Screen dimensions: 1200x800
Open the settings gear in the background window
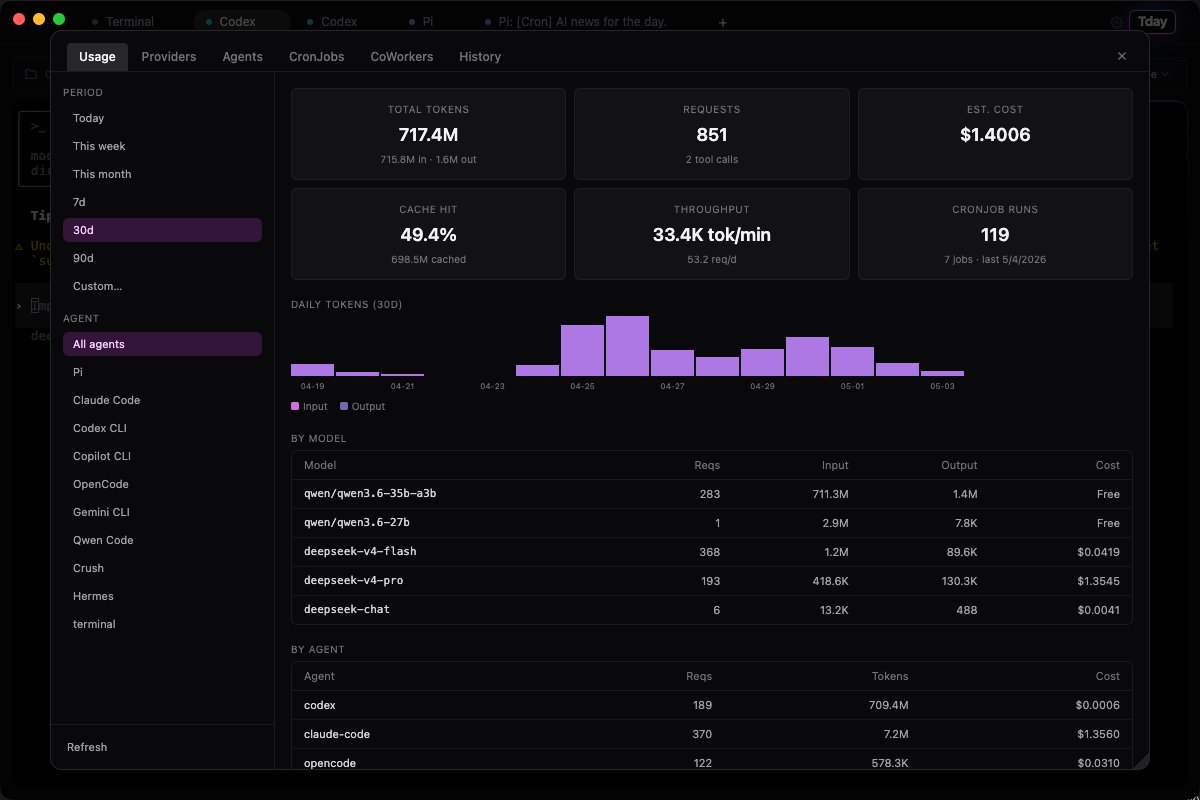click(x=1116, y=22)
